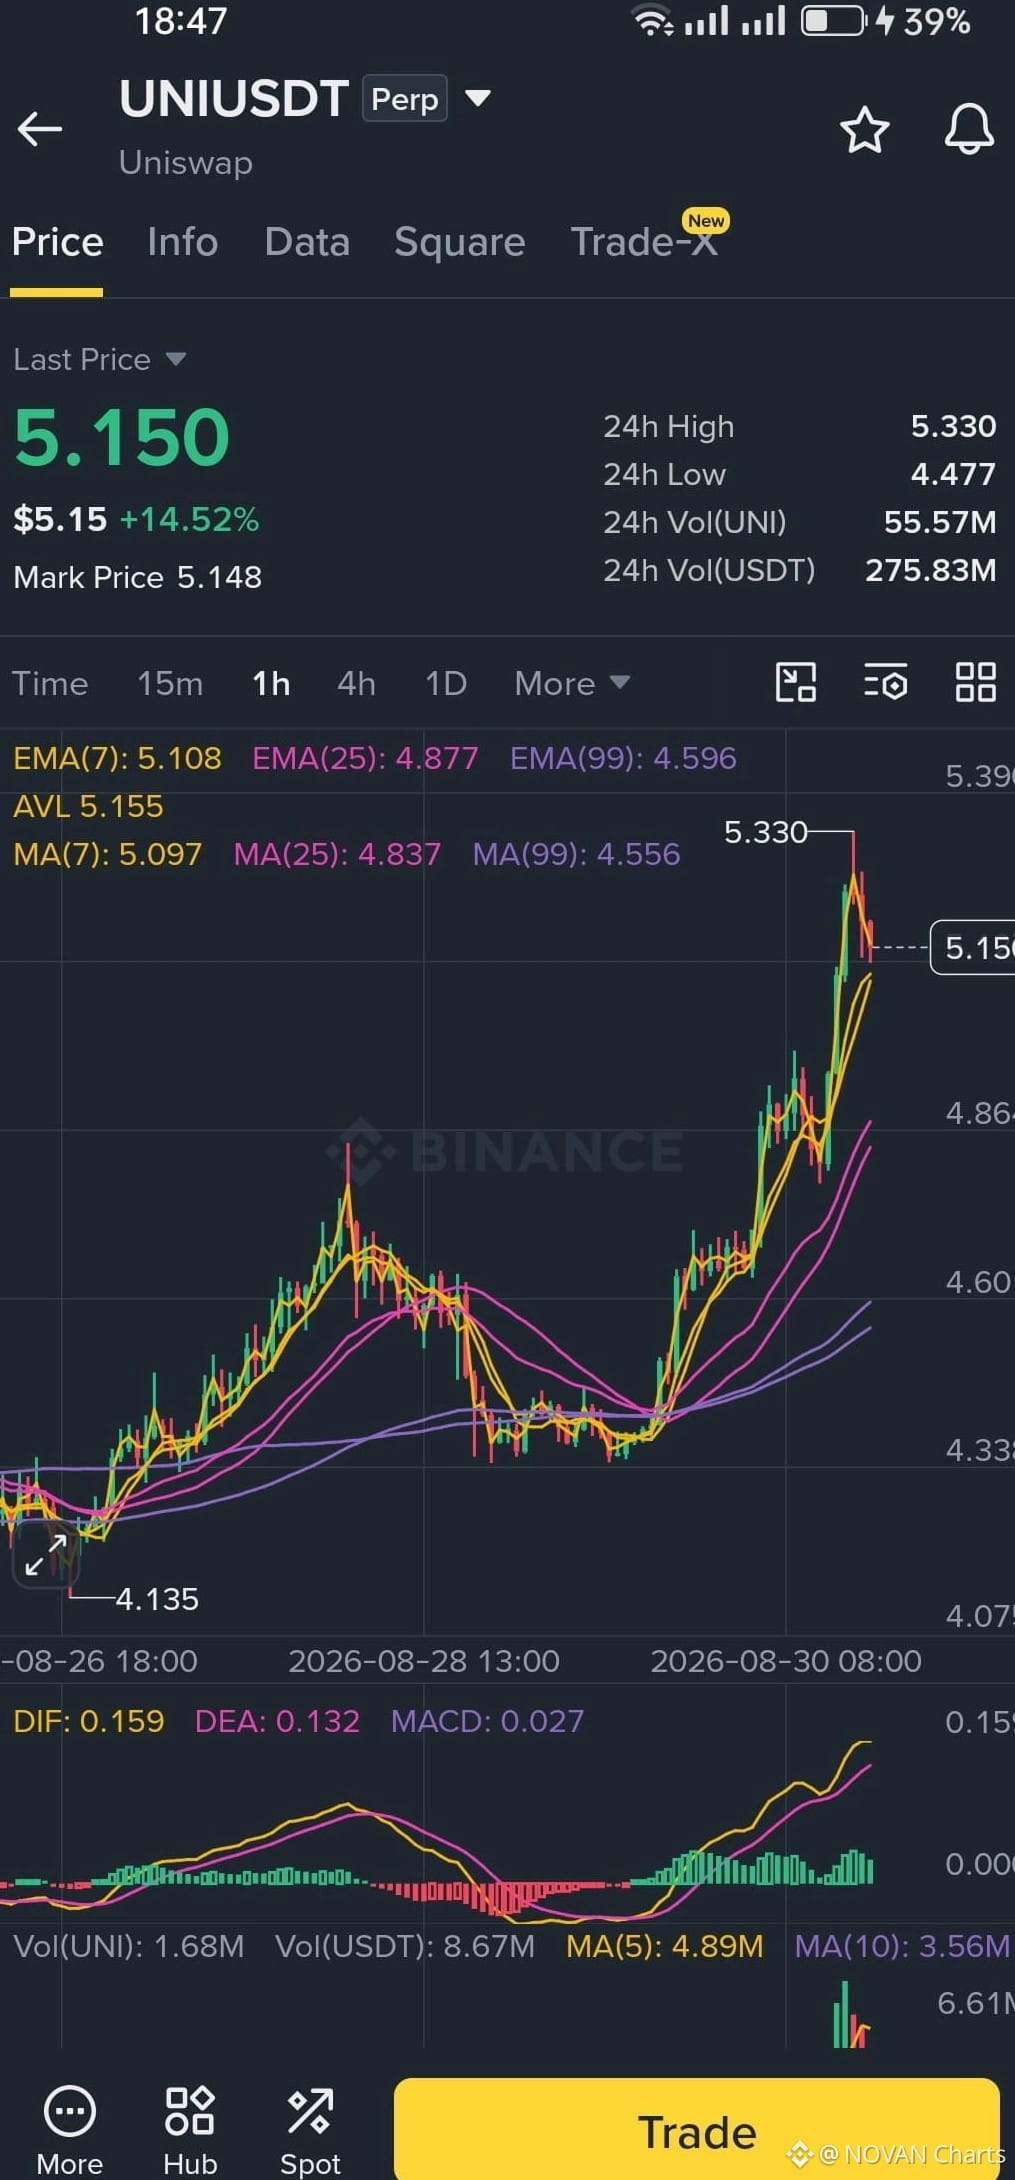This screenshot has width=1015, height=2180.
Task: Open the Last Price dropdown
Action: coord(100,359)
